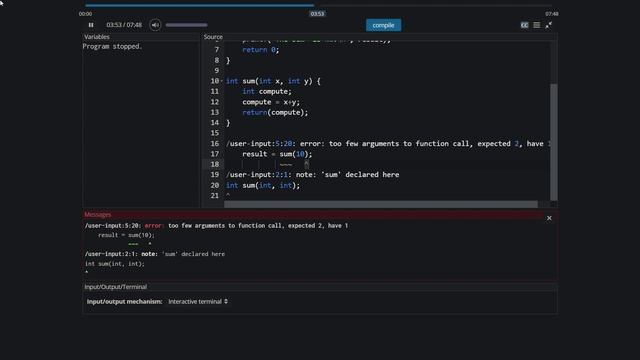This screenshot has width=640, height=360.
Task: Click the source horizontal scrollbar
Action: 381,204
